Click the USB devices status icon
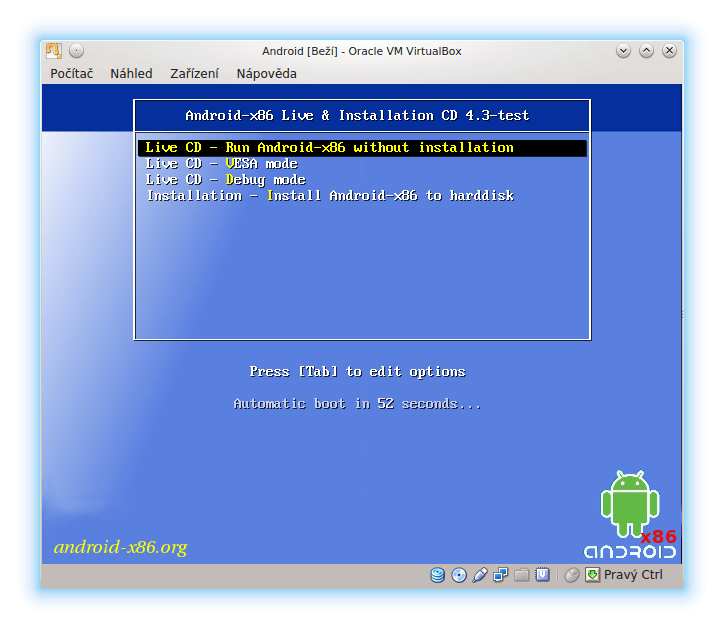This screenshot has width=724, height=629. 480,575
